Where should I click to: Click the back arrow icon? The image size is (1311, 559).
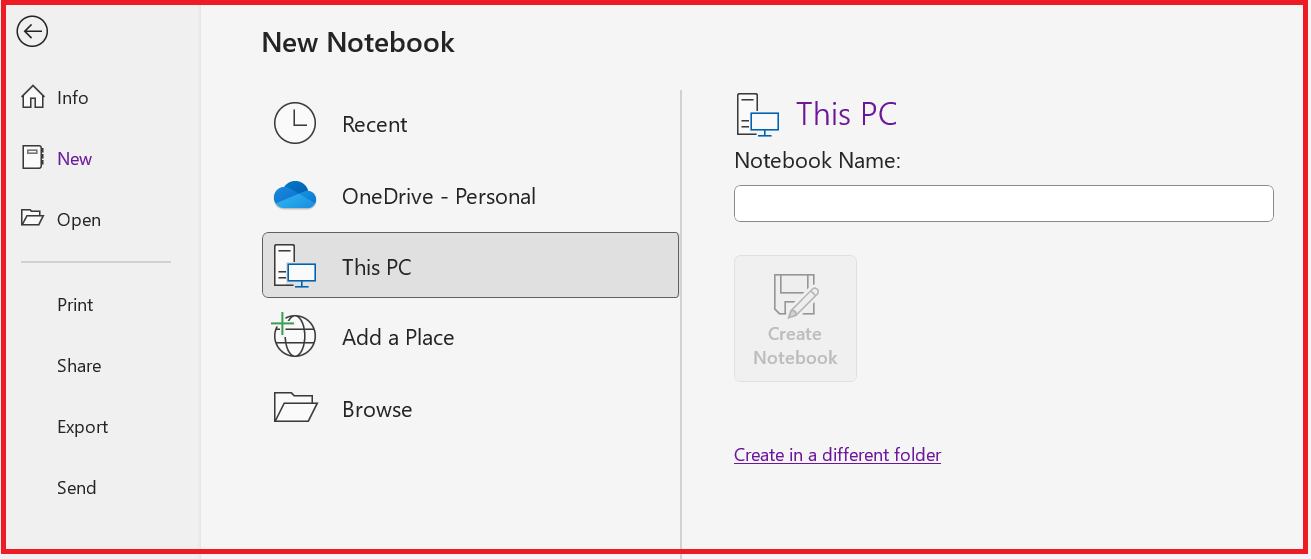click(33, 32)
